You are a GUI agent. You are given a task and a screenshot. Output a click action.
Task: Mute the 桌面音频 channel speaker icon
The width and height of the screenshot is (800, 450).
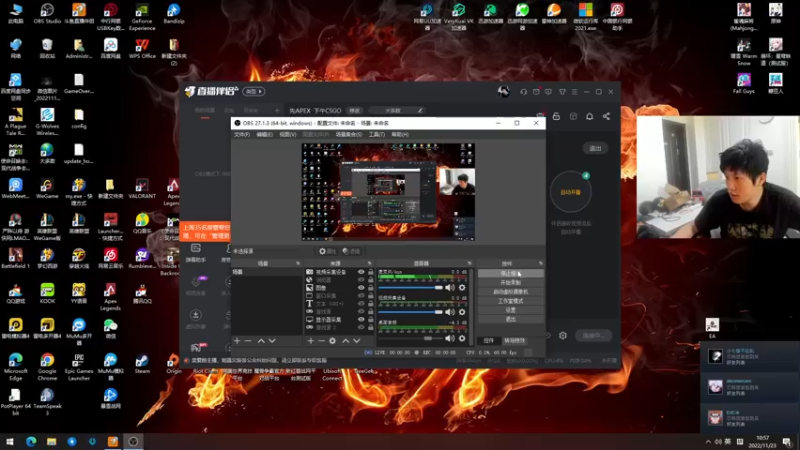[x=449, y=338]
